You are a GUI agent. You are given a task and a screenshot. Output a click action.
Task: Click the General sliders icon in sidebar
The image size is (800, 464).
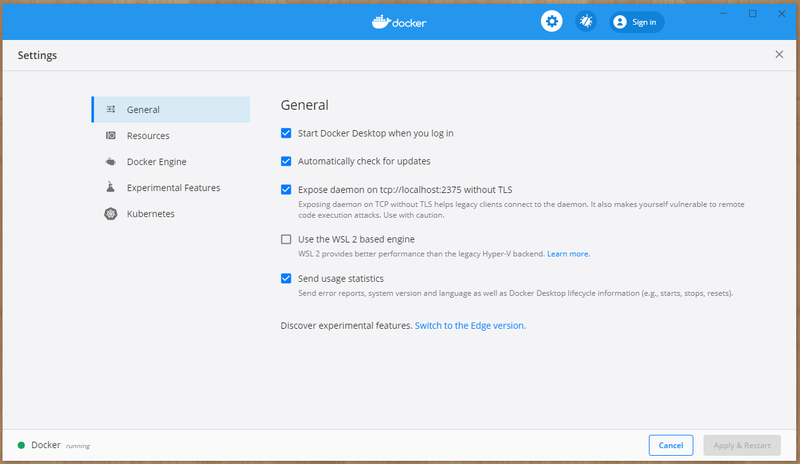111,109
